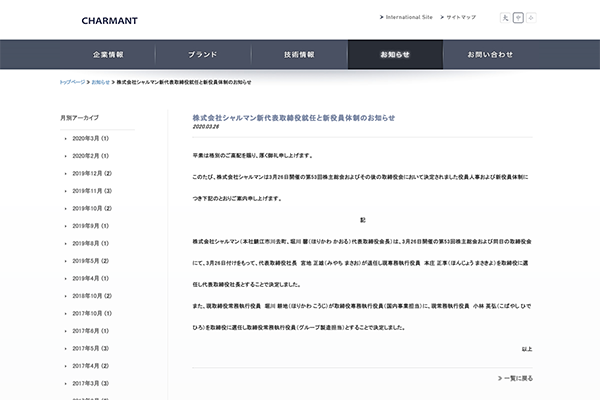Click the 以上 closing text
Viewport: 600px width, 400px height.
click(527, 349)
